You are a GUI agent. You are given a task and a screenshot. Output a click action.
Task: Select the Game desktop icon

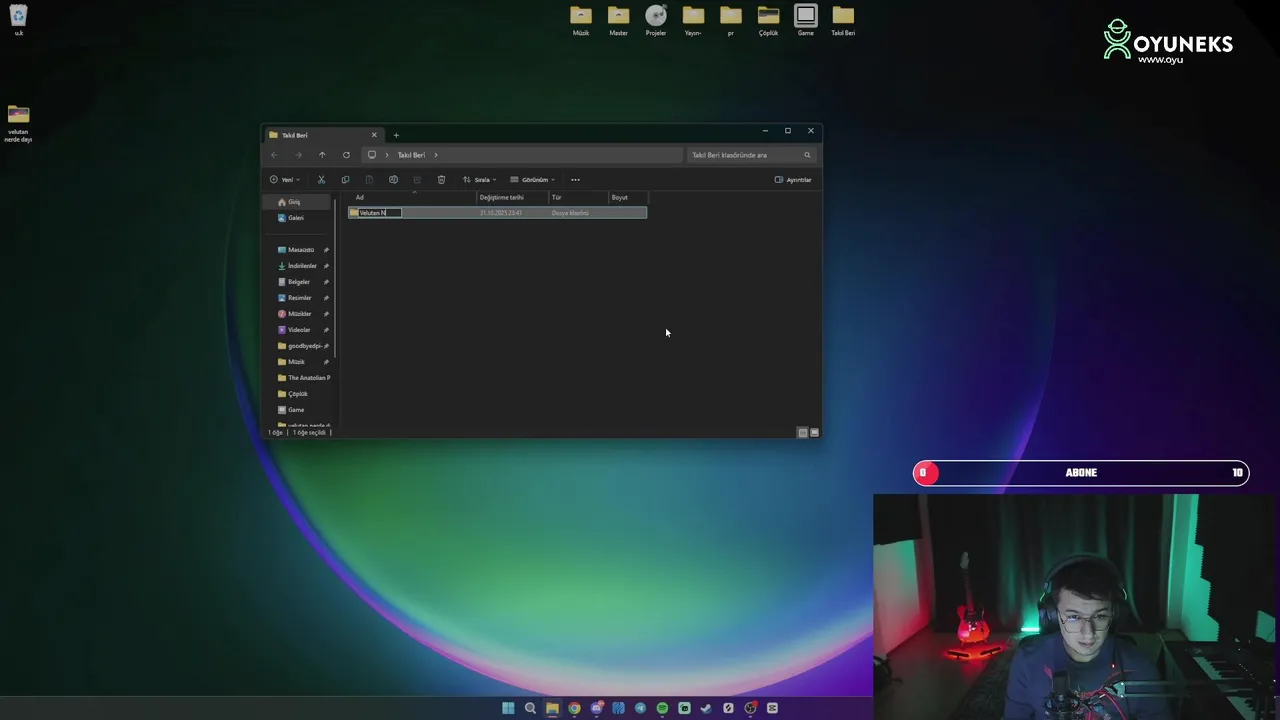[x=806, y=20]
